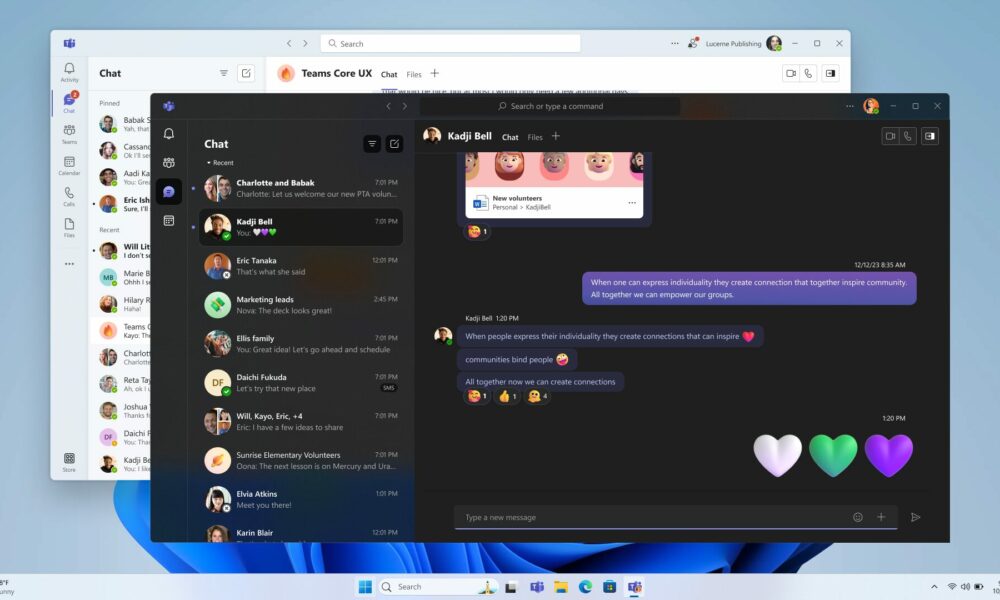Start audio call with Kadji Bell
This screenshot has height=600, width=1000.
tap(908, 136)
